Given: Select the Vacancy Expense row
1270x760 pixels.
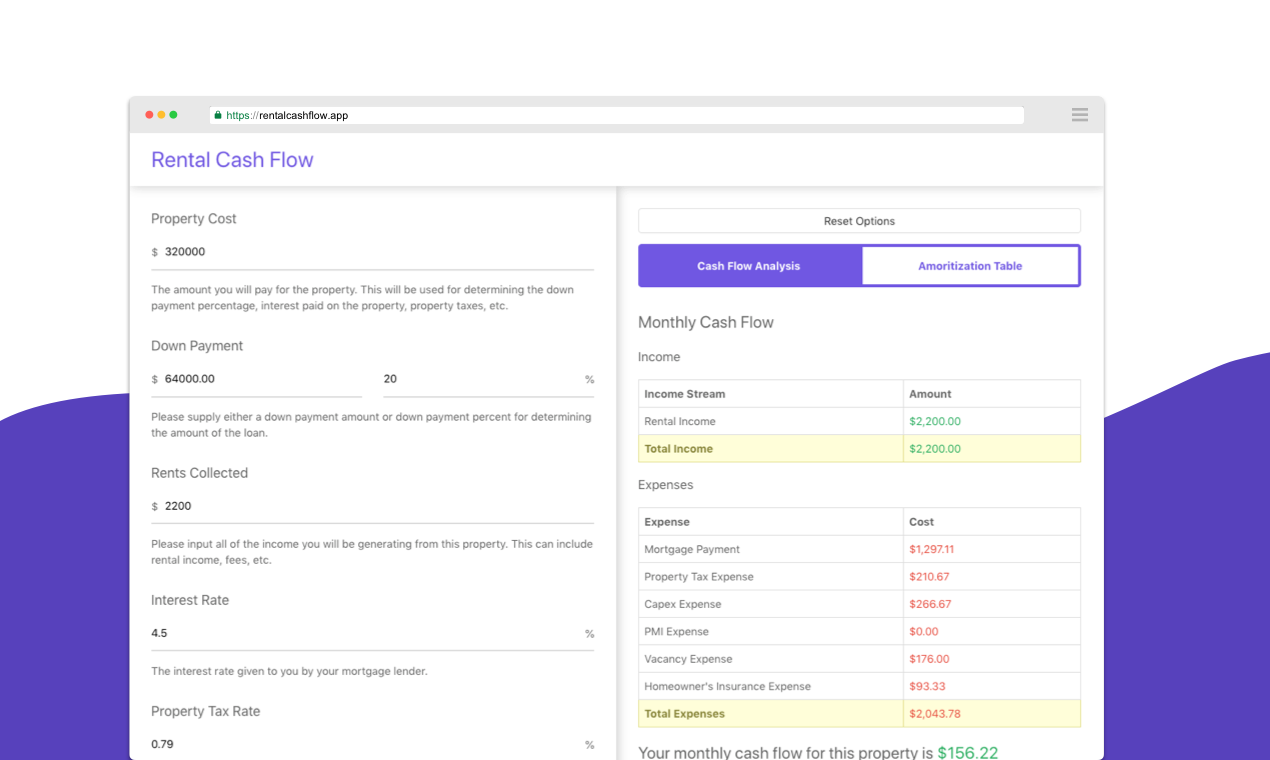Looking at the screenshot, I should pos(770,658).
